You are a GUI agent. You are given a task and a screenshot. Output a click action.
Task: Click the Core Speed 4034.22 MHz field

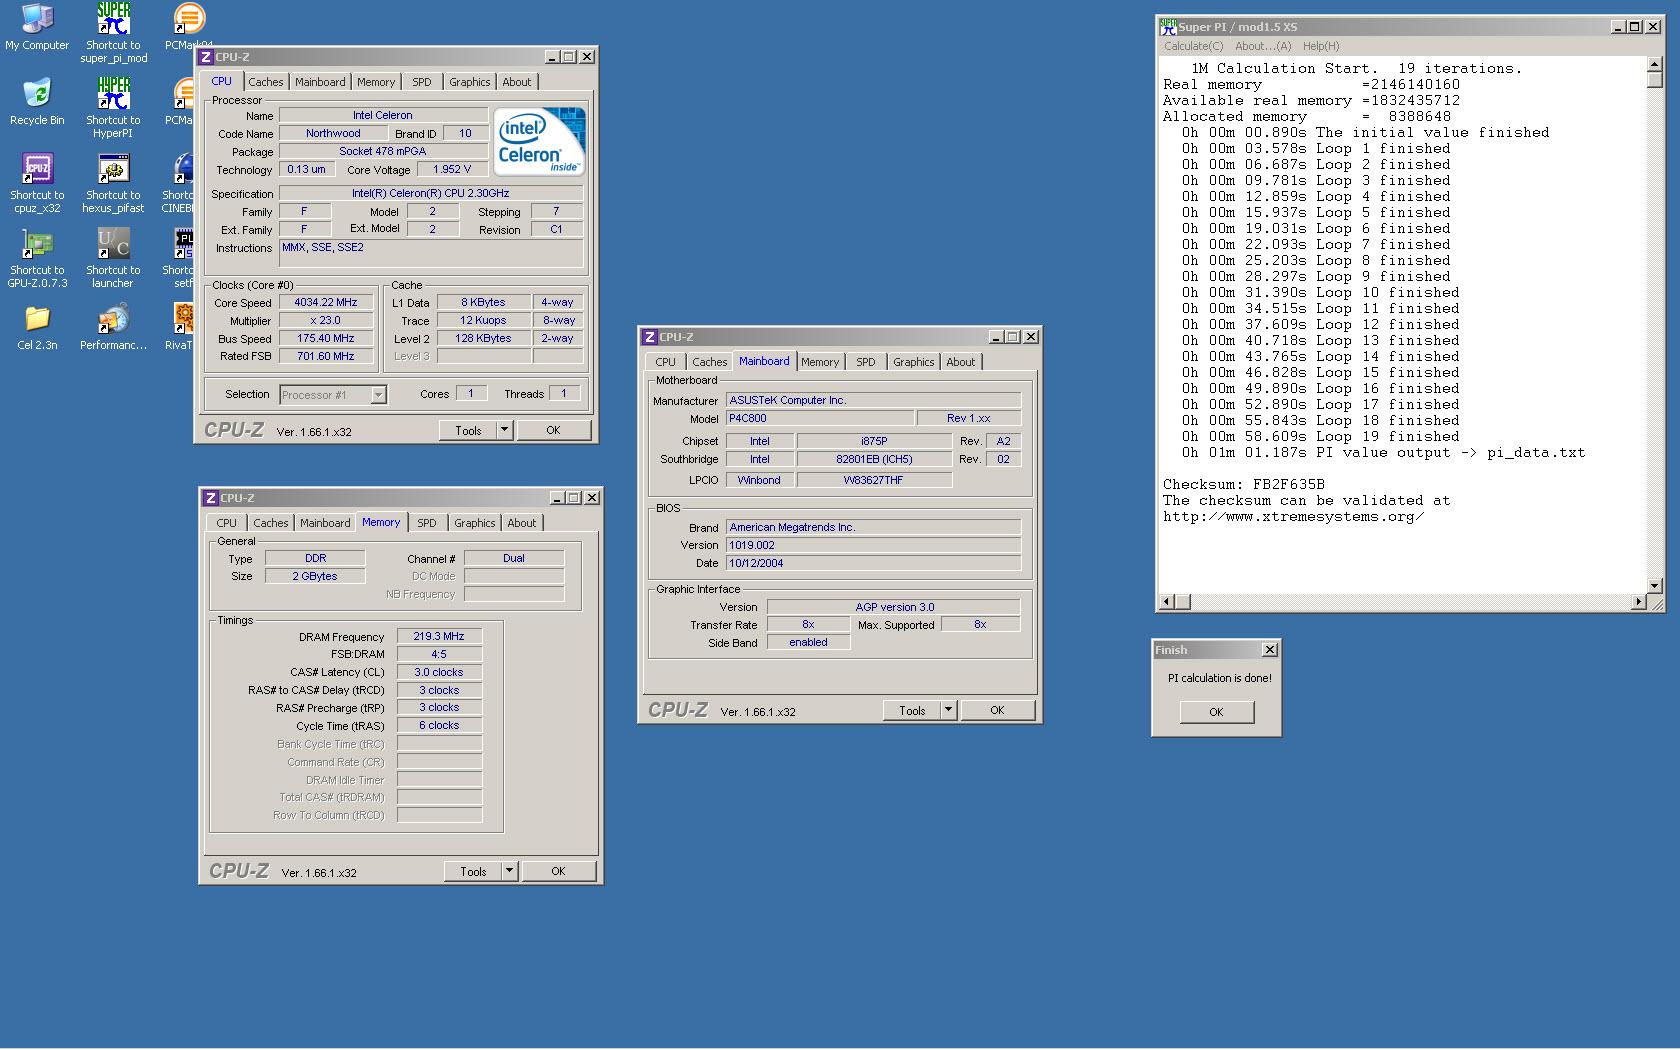pos(325,302)
